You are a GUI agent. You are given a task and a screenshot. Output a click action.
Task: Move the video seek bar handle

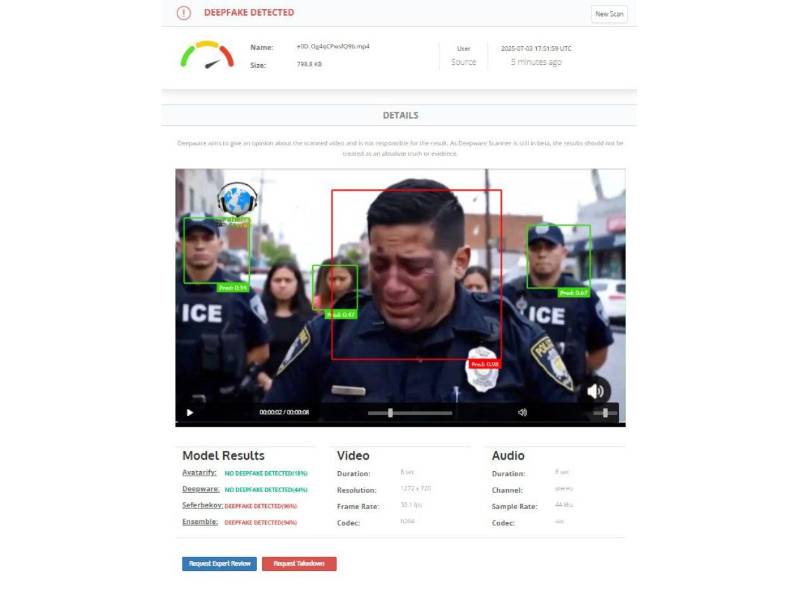(x=390, y=413)
